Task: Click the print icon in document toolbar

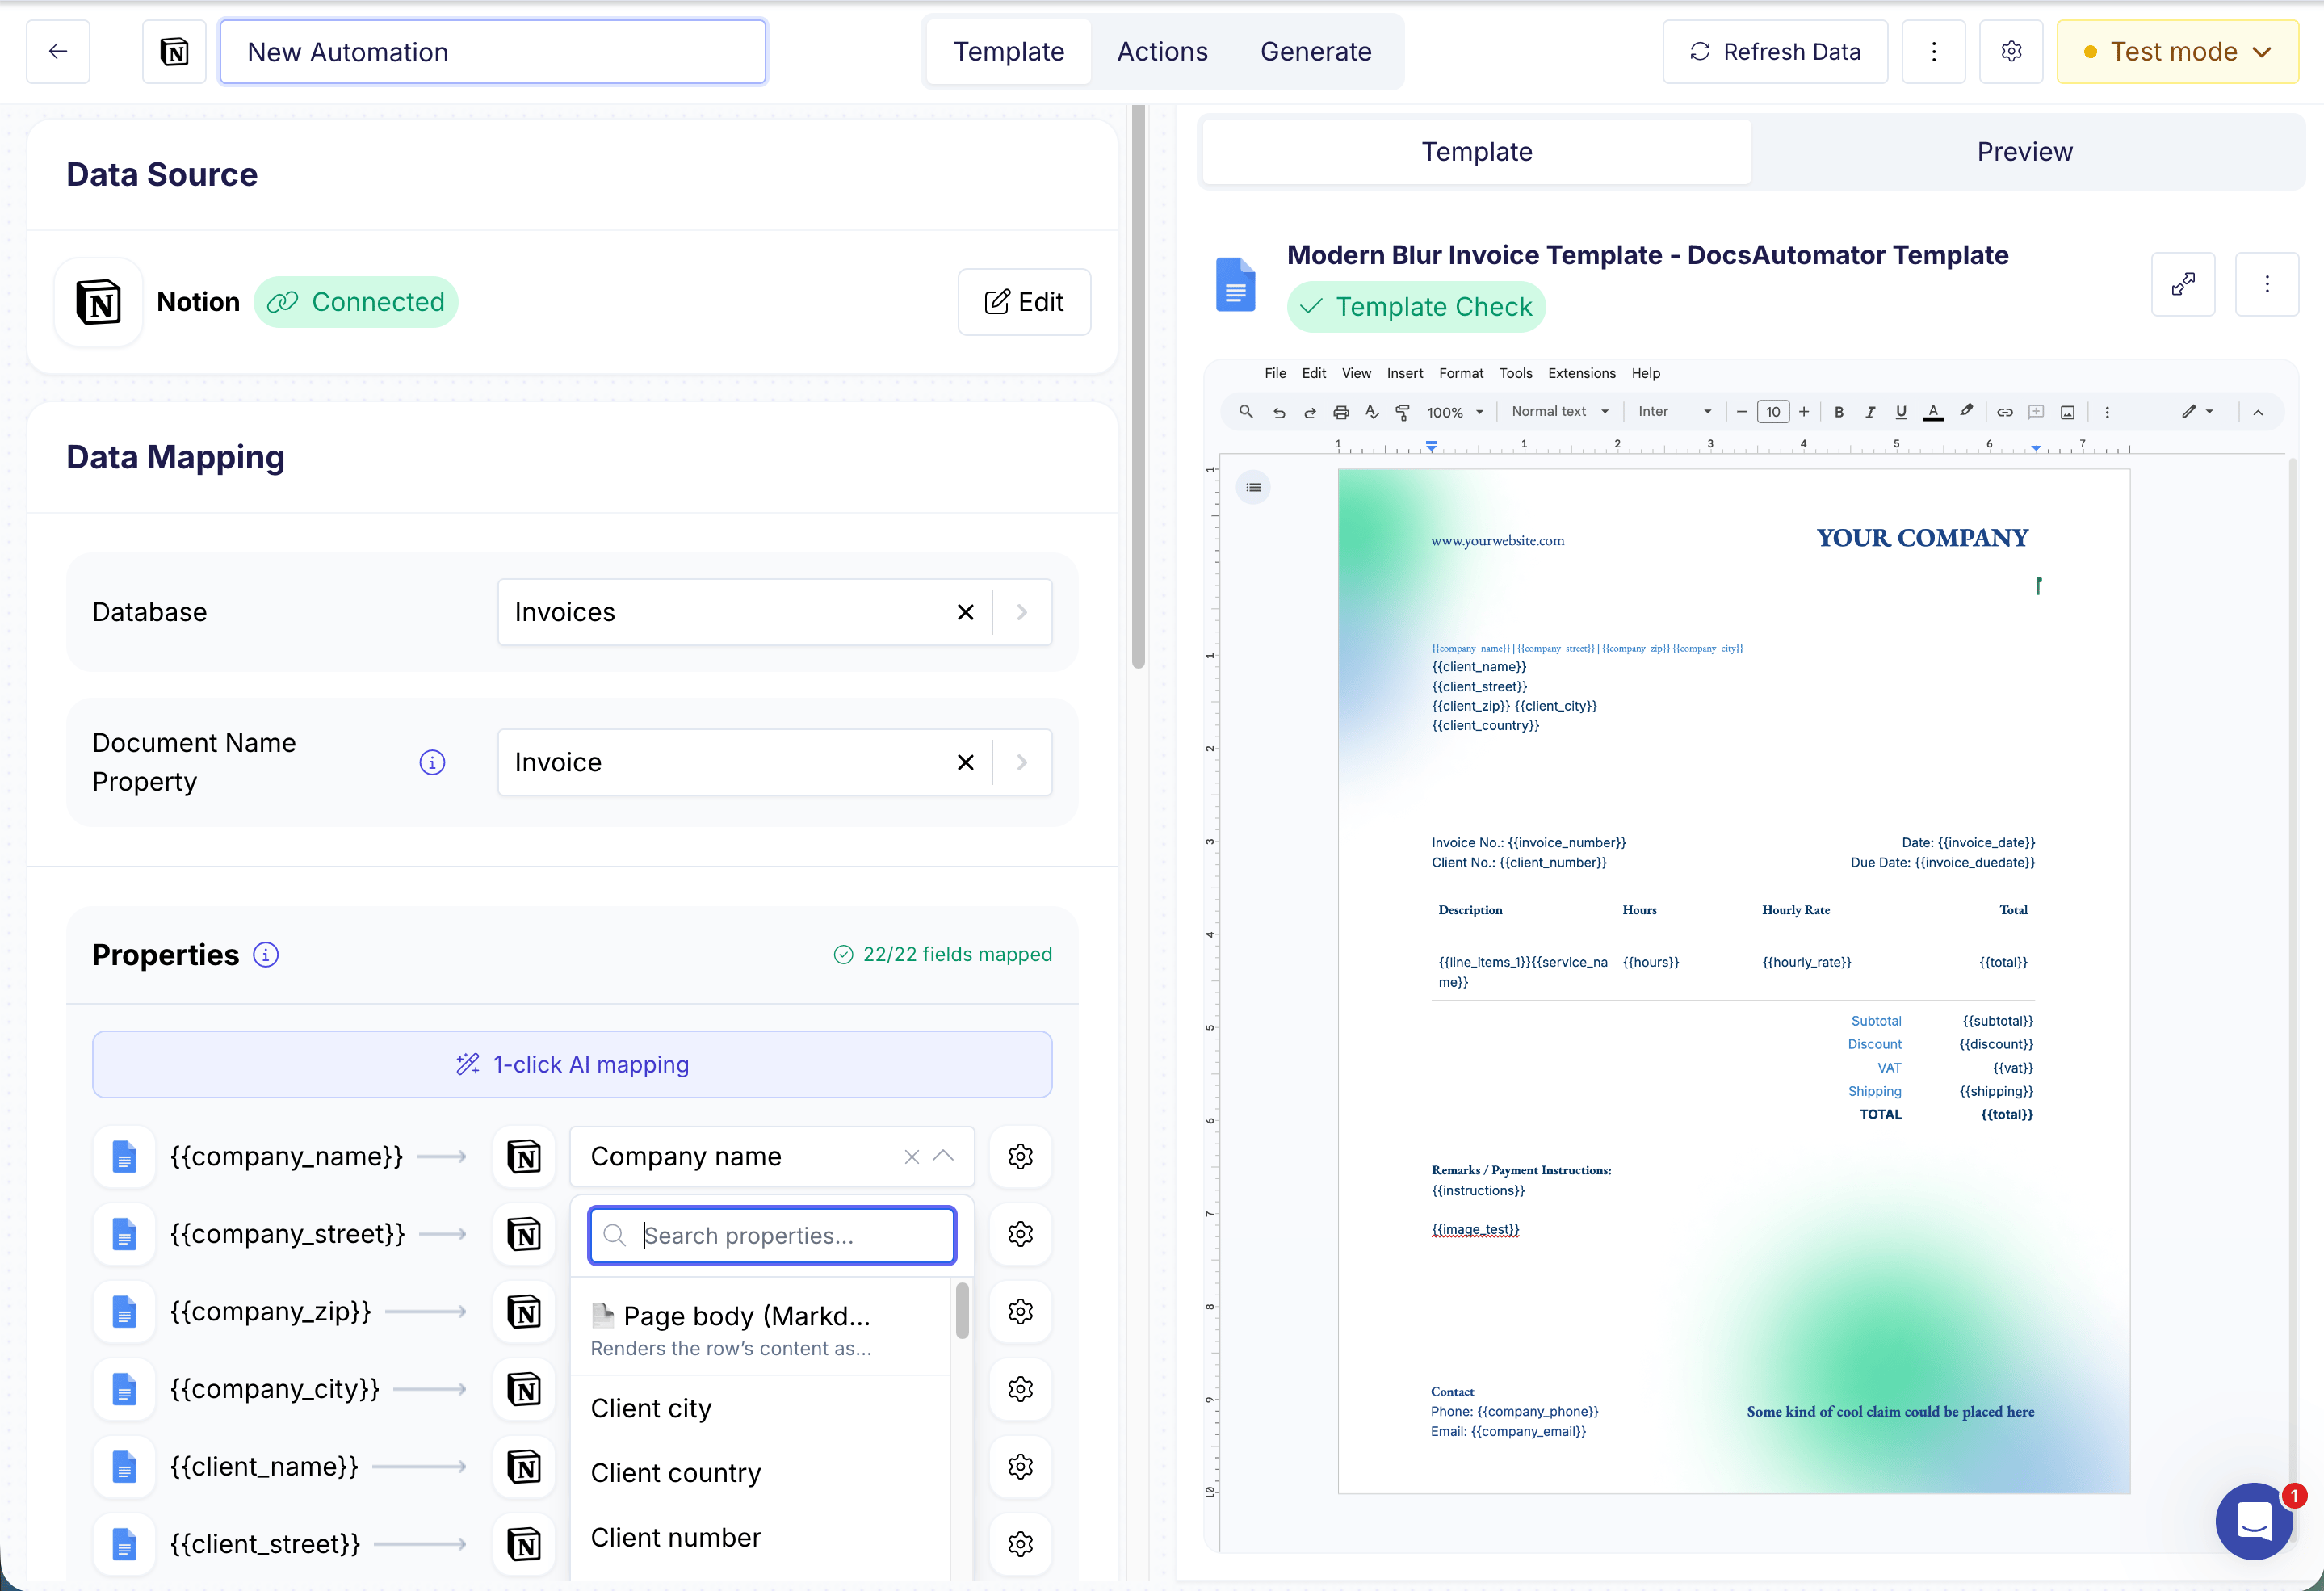Action: coord(1341,412)
